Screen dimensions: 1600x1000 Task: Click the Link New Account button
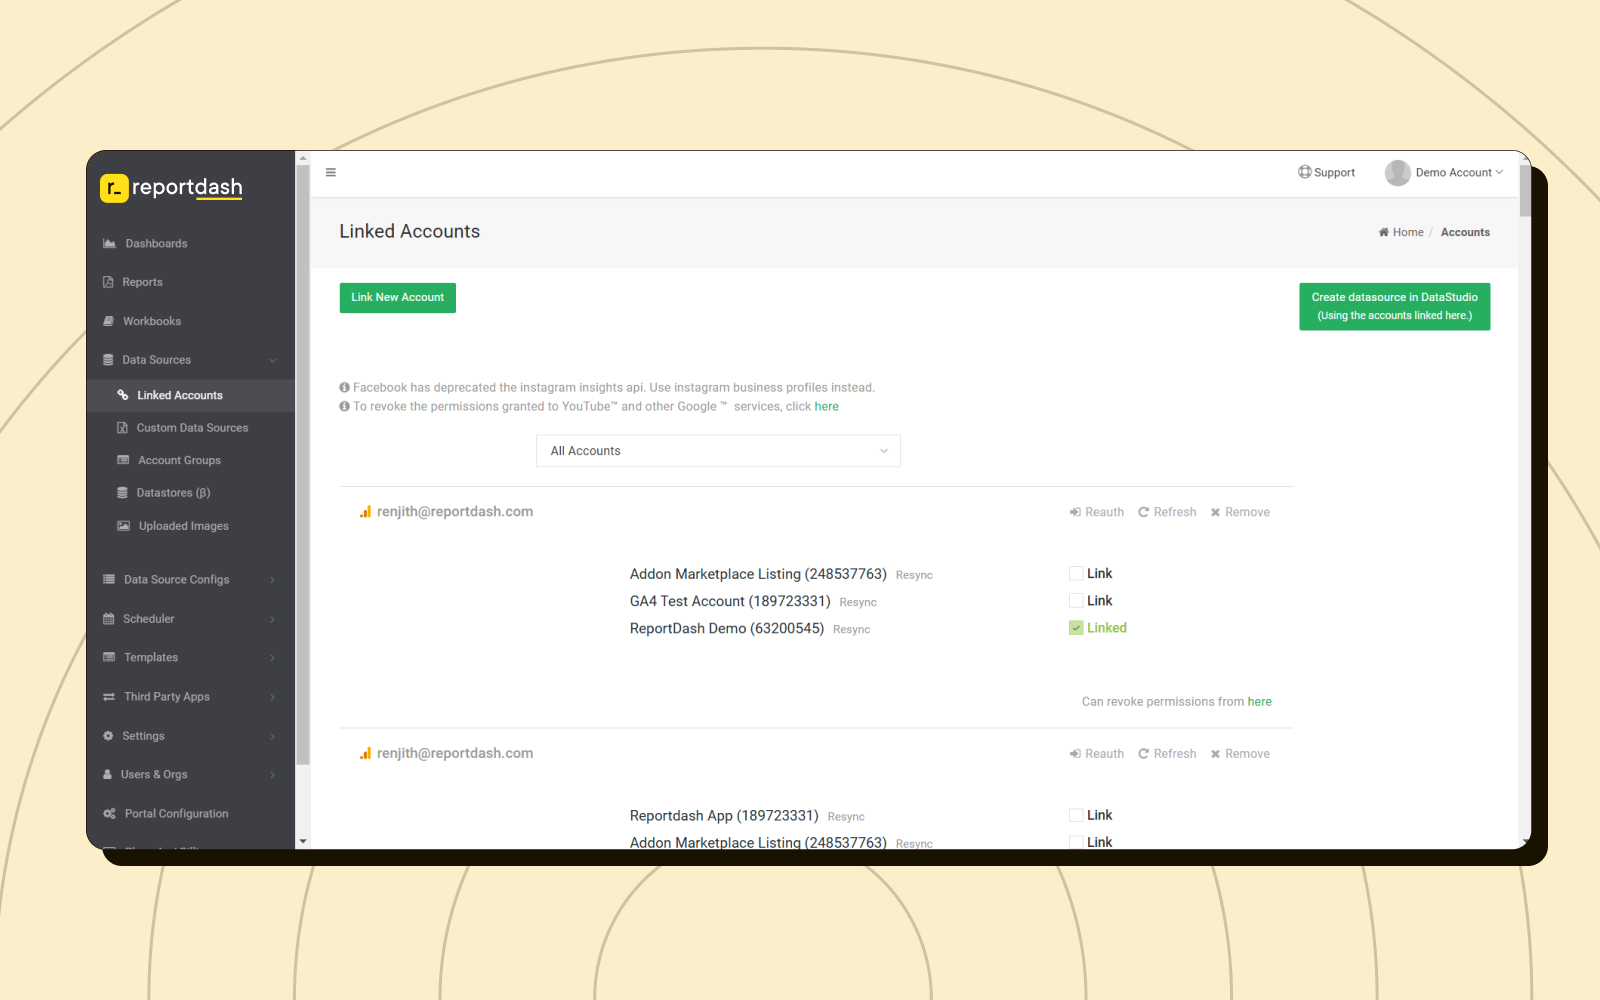pyautogui.click(x=398, y=298)
